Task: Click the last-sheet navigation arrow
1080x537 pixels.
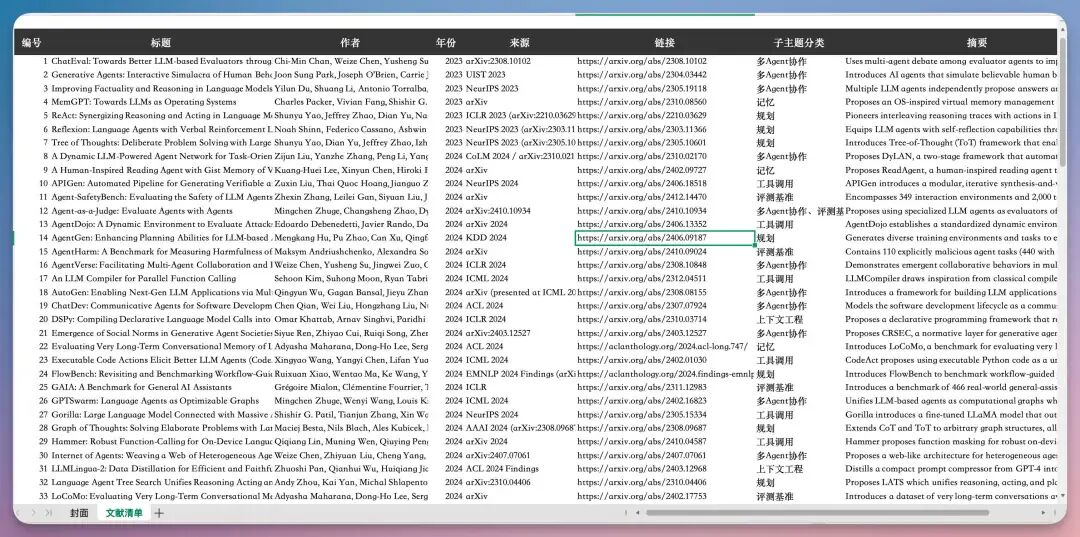Action: (x=48, y=513)
